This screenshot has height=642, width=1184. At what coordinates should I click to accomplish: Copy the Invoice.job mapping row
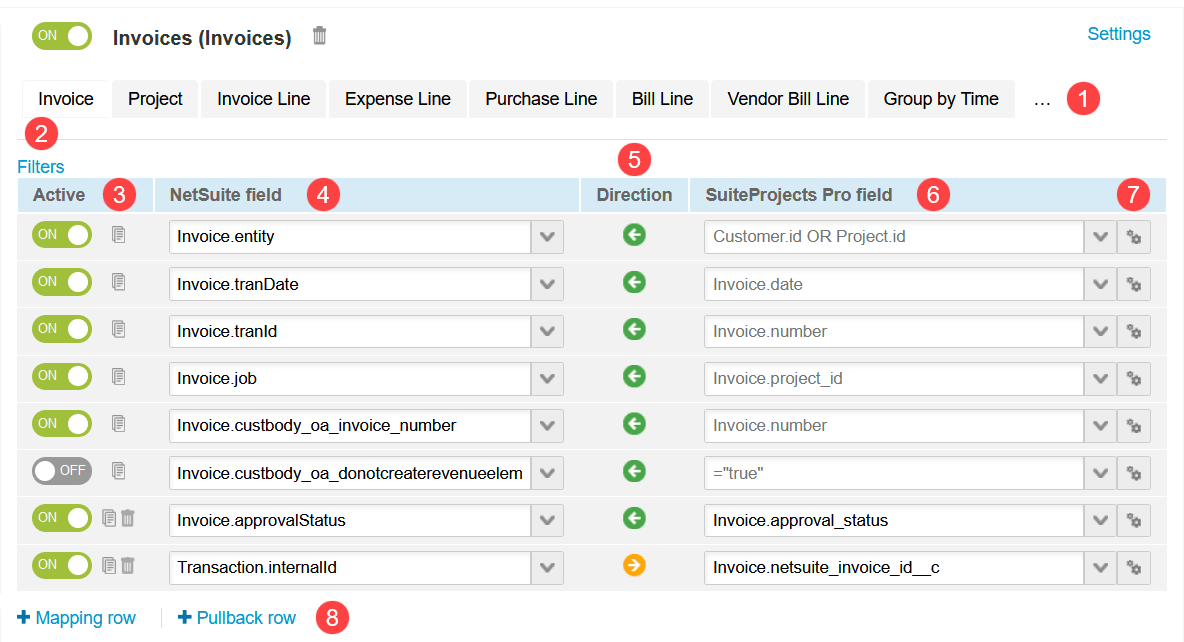[x=119, y=376]
